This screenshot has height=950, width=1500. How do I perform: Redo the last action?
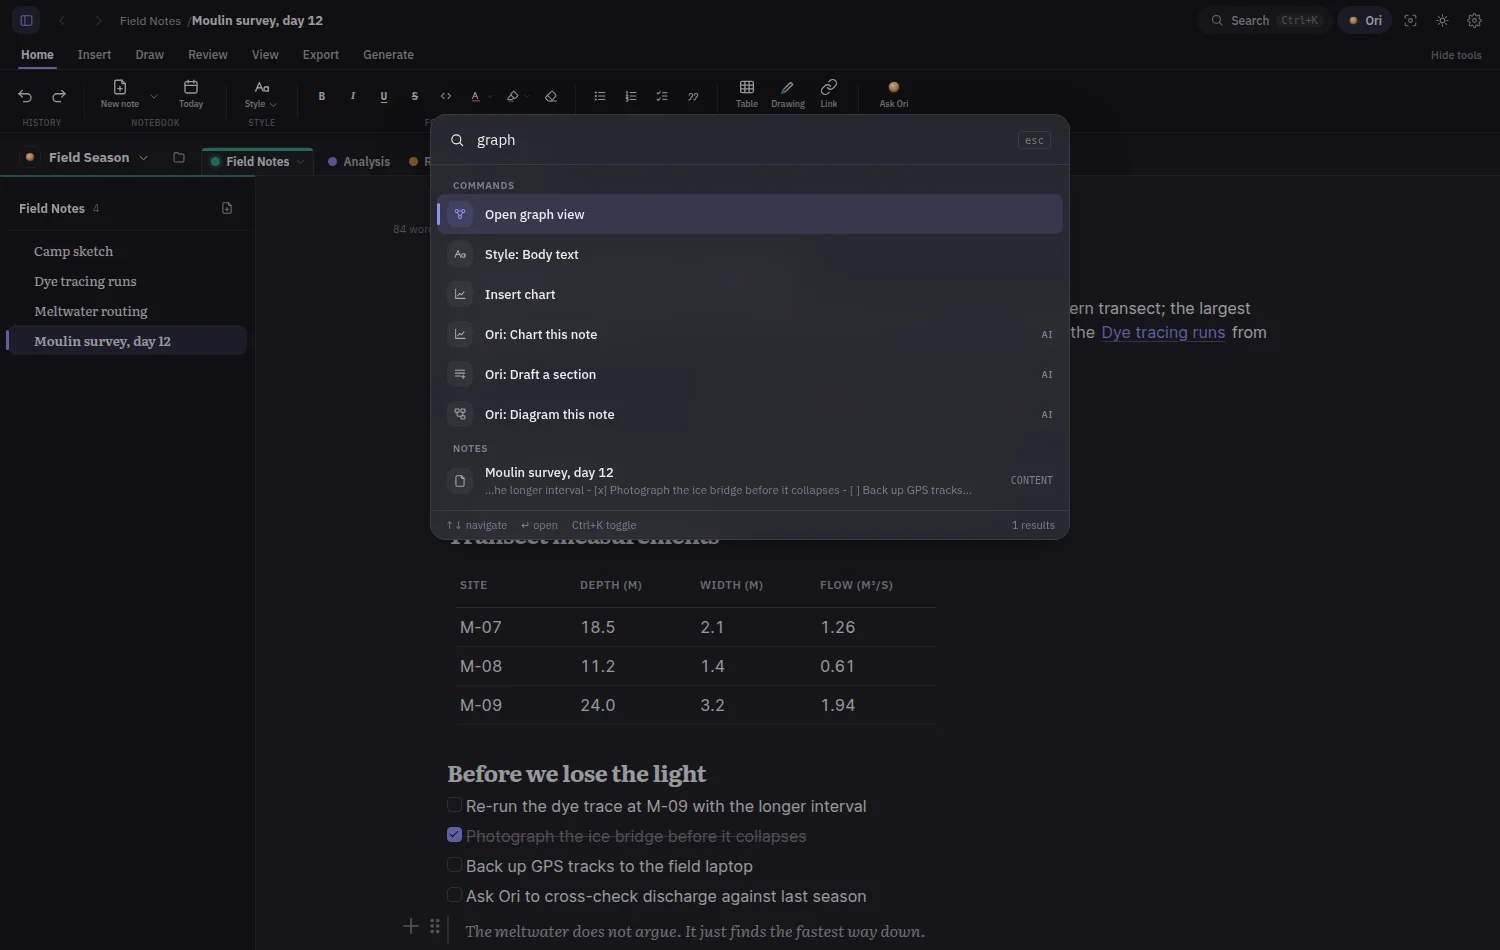click(59, 96)
